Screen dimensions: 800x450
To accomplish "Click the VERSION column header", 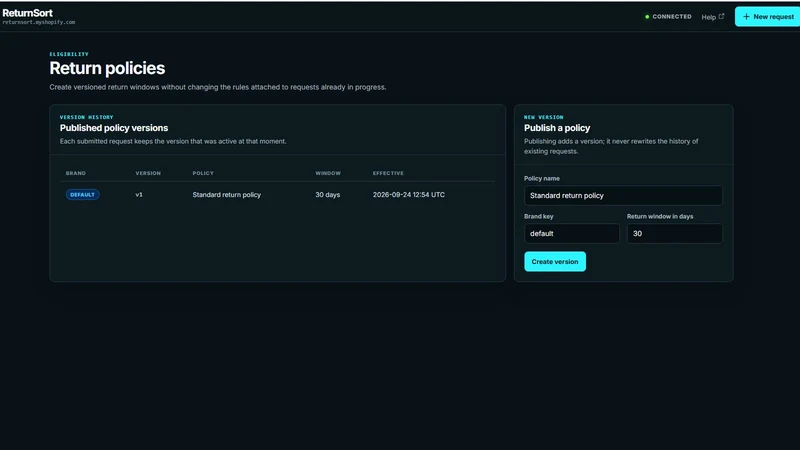I will 148,173.
